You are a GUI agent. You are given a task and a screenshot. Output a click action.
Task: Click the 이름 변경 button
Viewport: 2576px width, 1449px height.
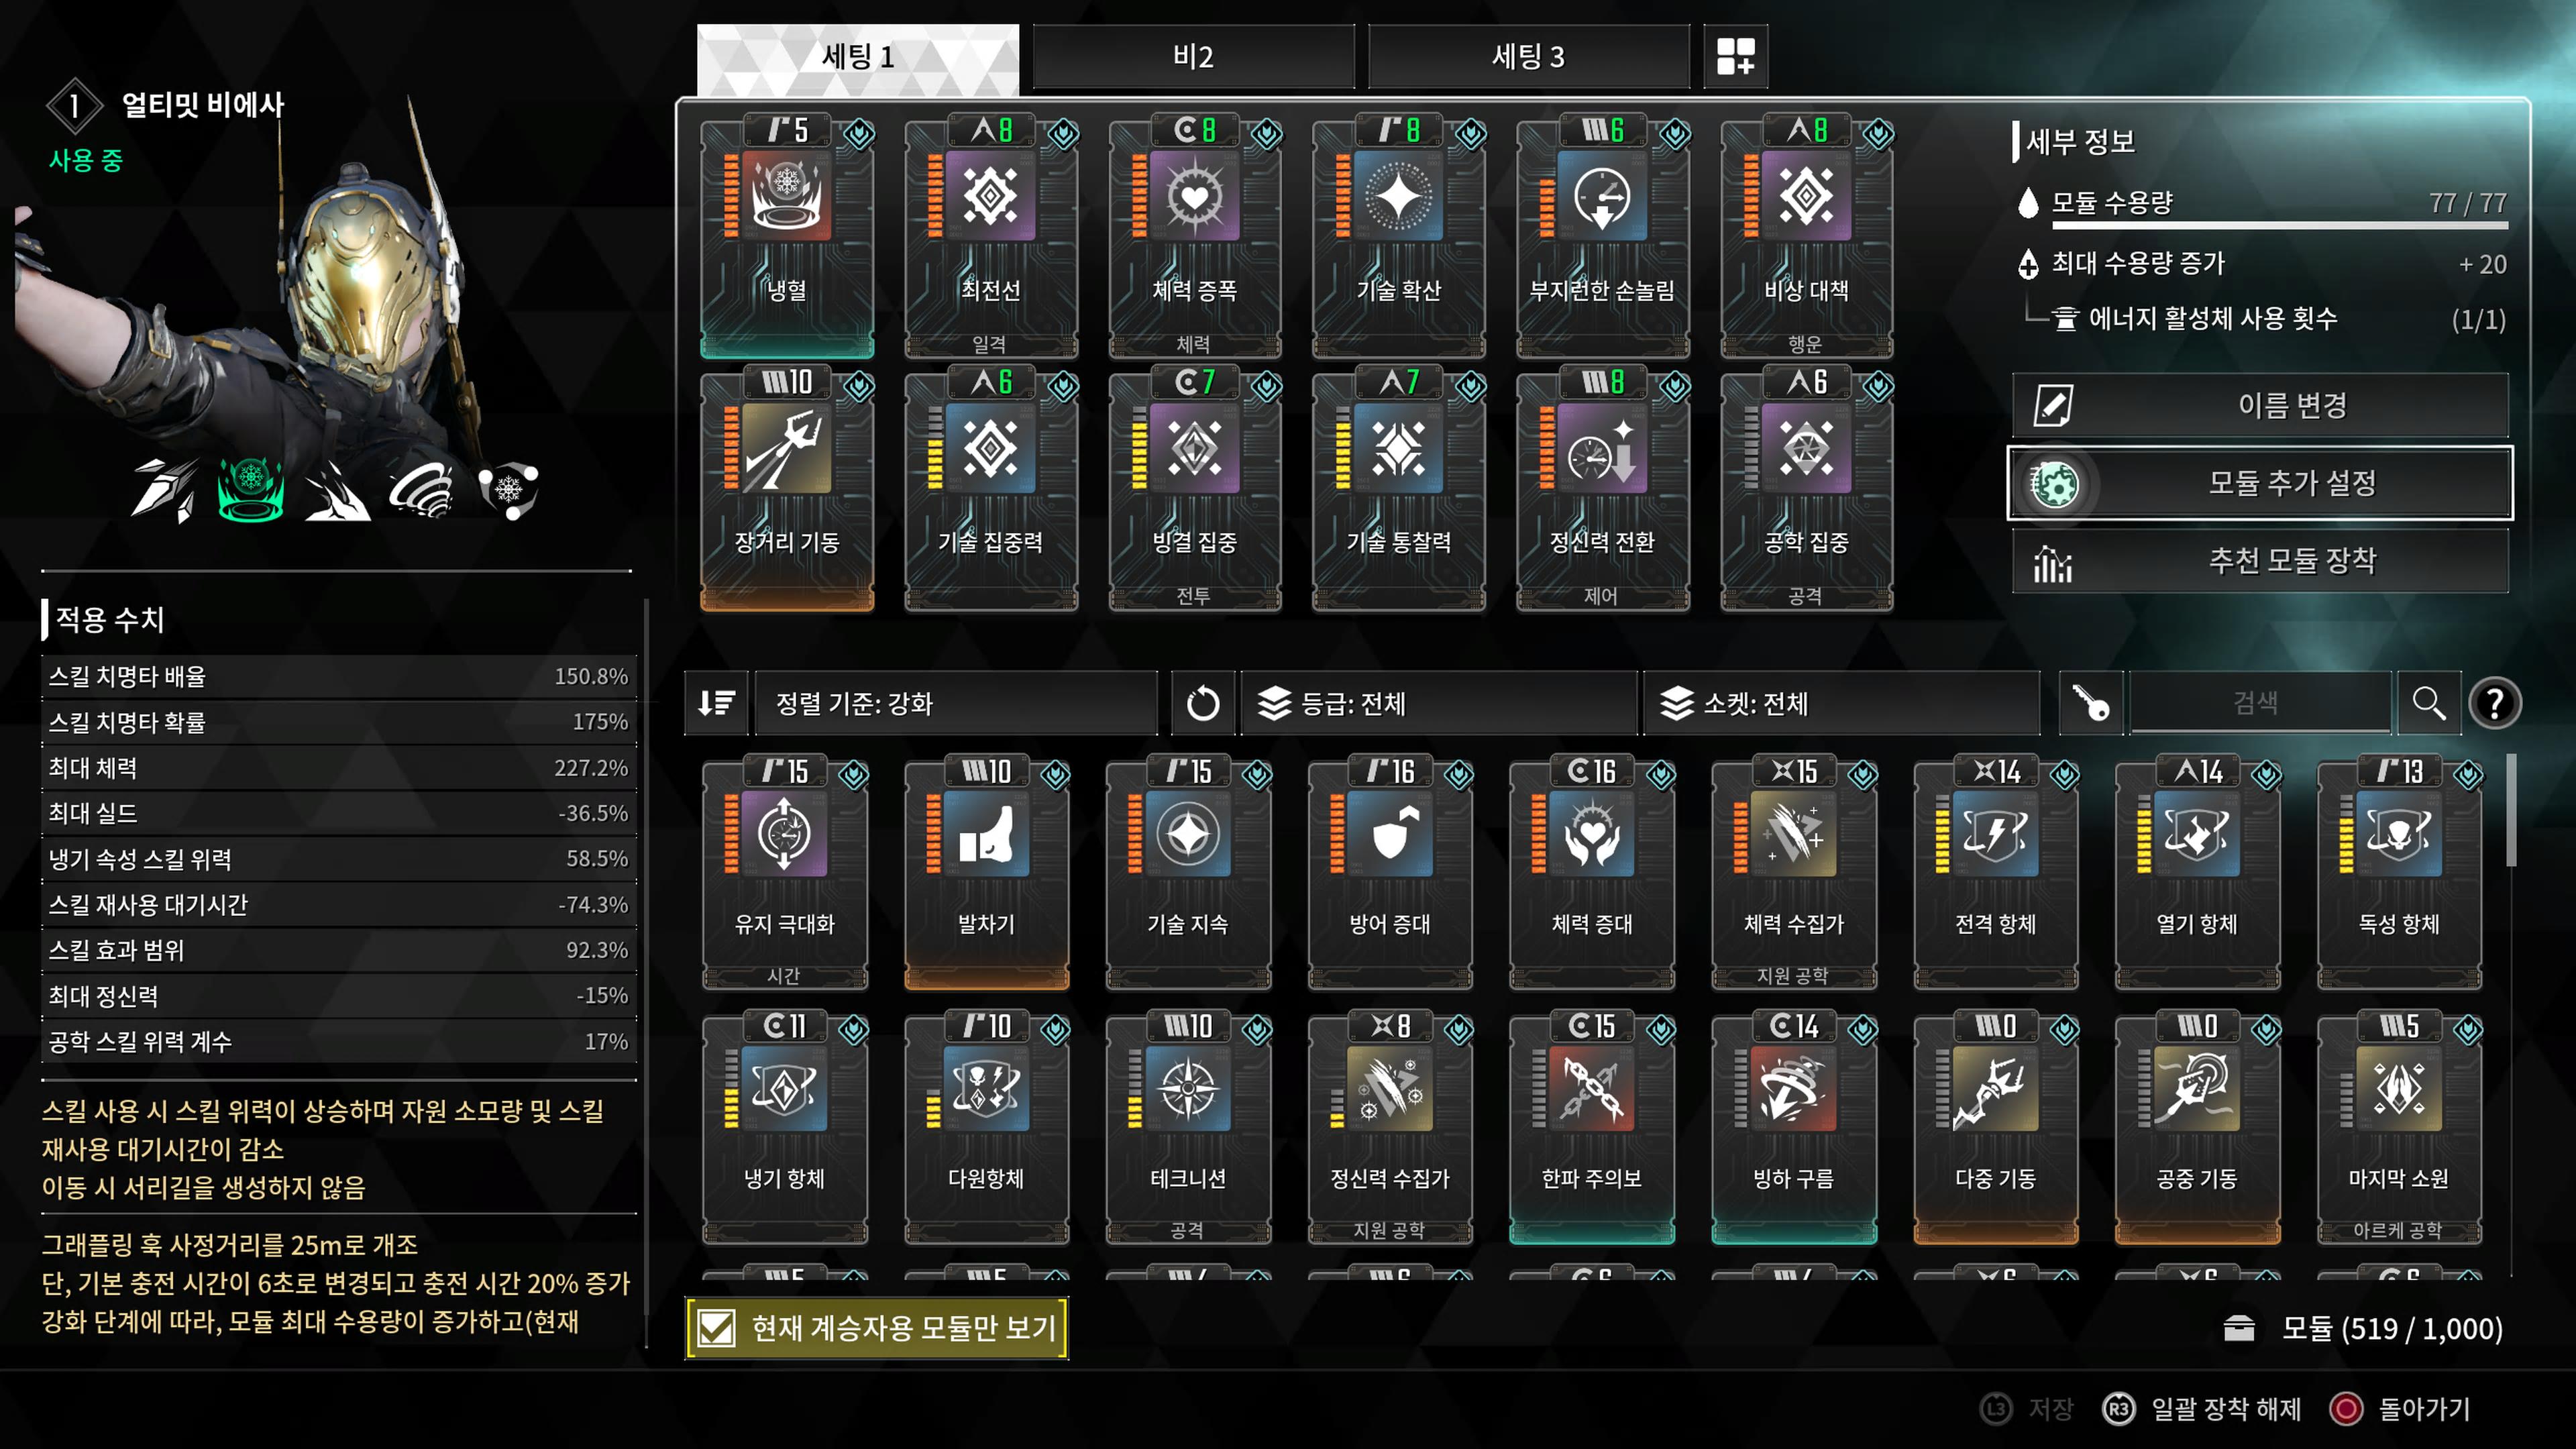click(x=2260, y=405)
